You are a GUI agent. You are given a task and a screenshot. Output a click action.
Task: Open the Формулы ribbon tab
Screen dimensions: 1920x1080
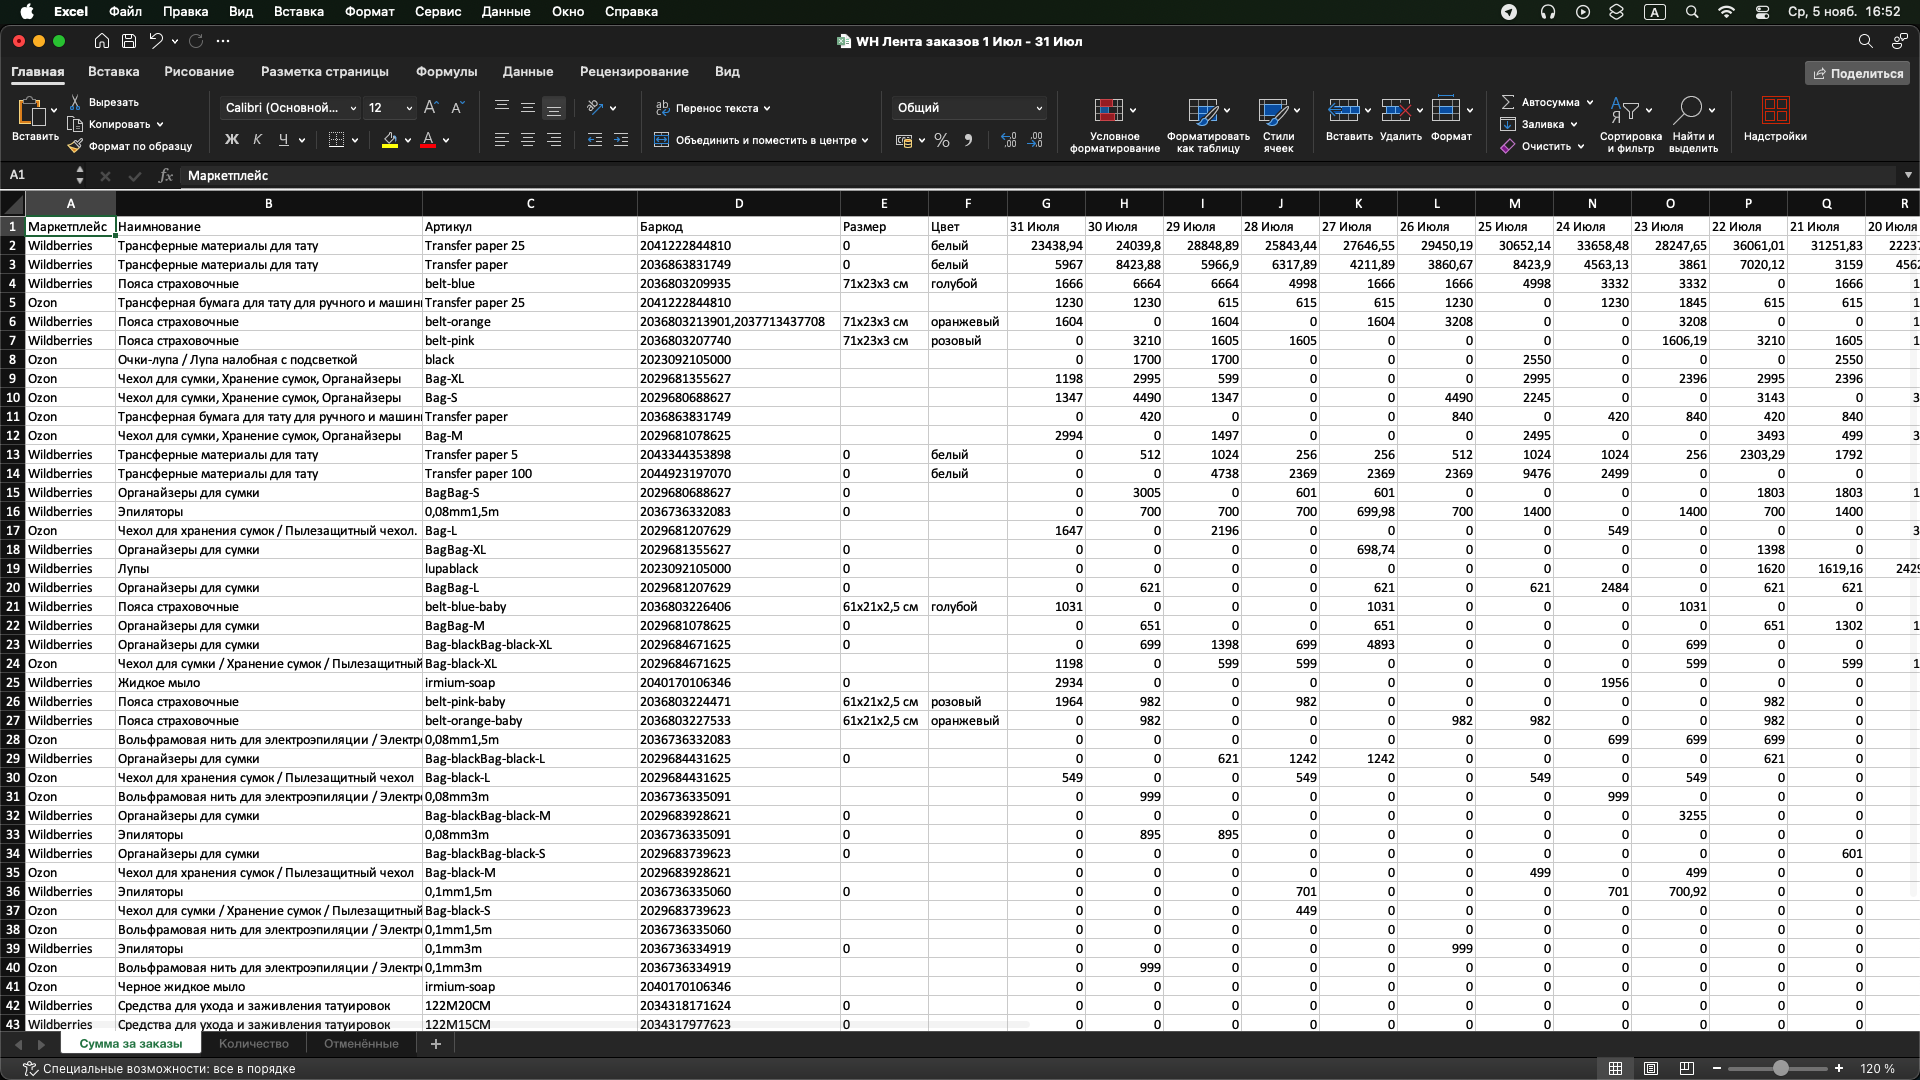click(x=446, y=72)
